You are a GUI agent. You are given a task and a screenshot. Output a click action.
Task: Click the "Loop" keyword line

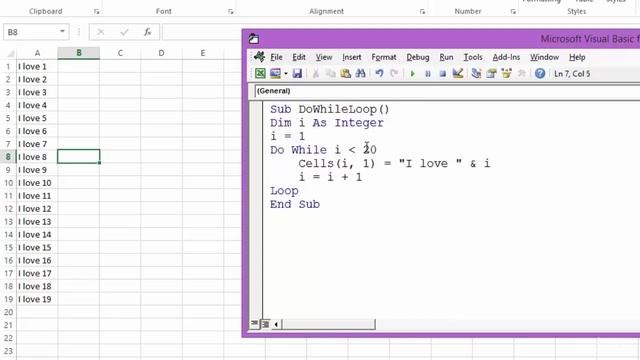284,191
